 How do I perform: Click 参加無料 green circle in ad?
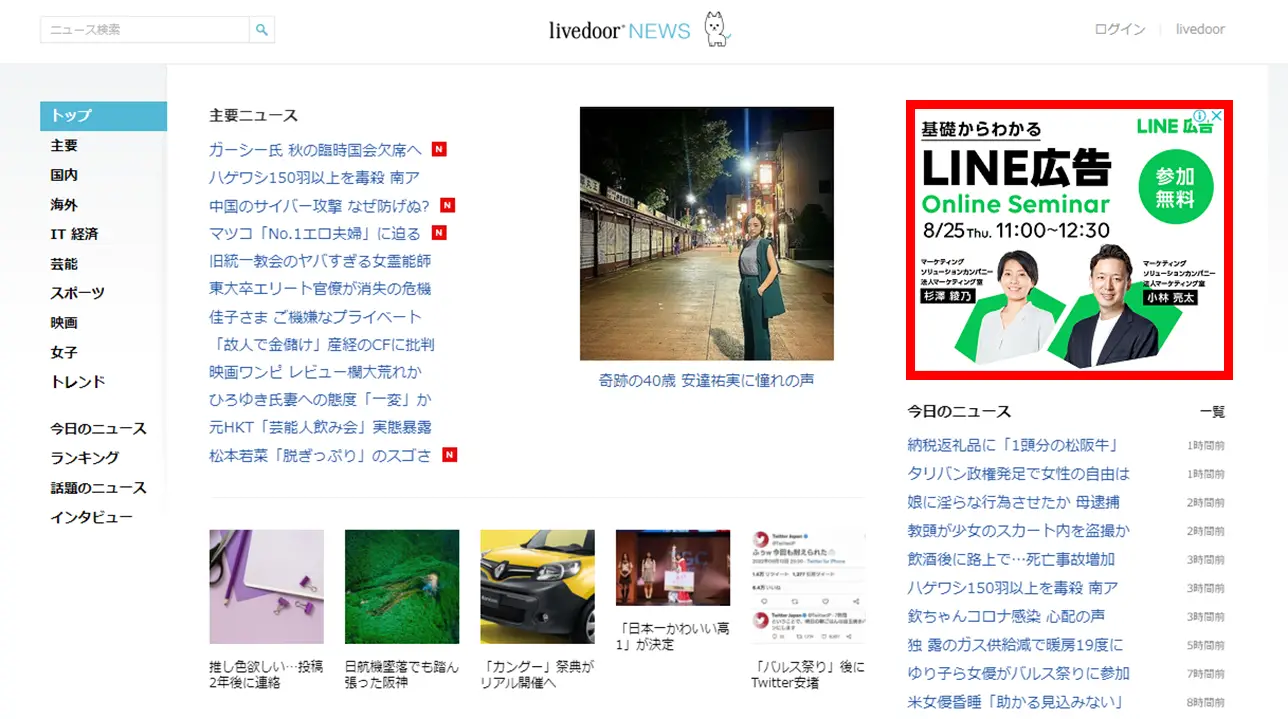pos(1175,187)
